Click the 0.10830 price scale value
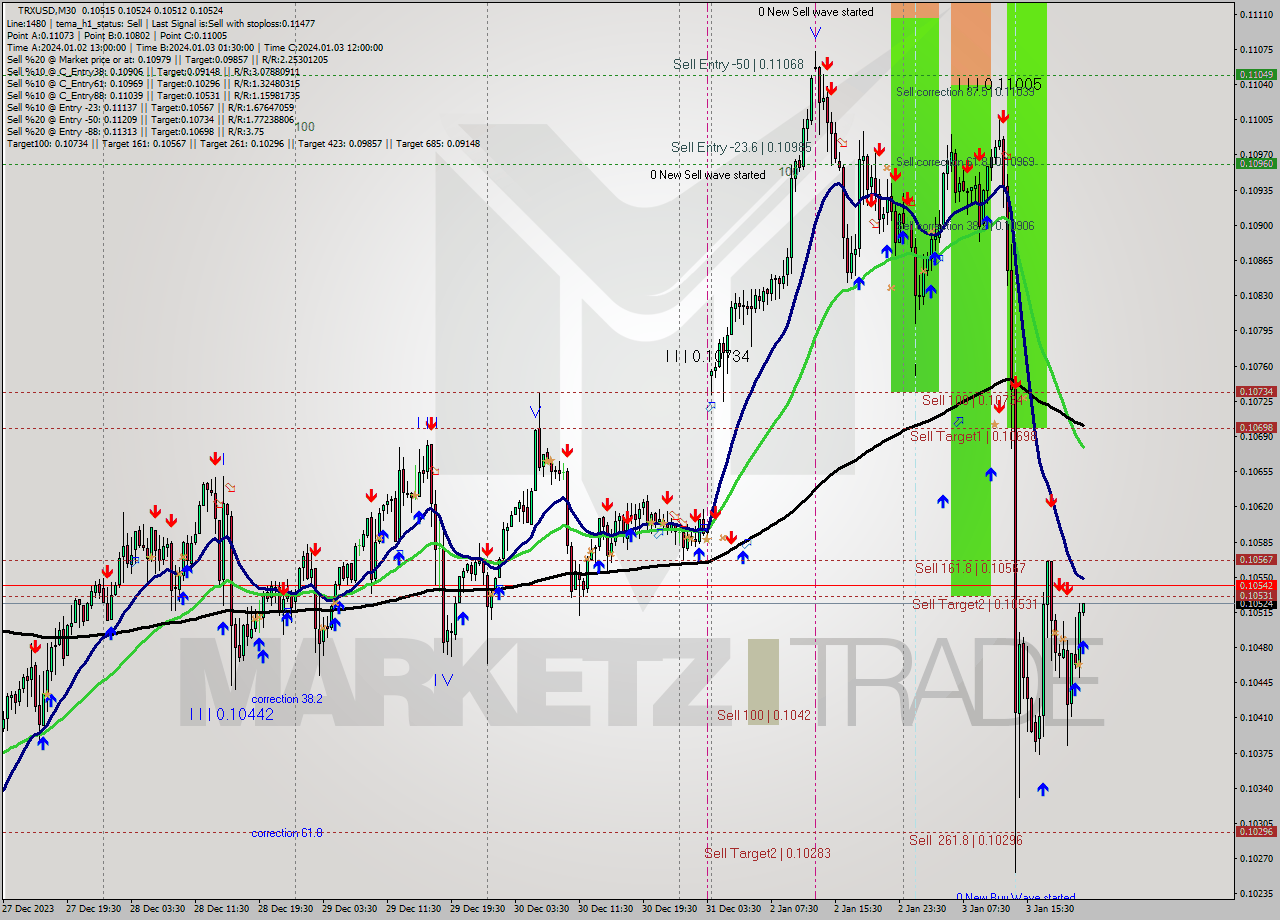 pyautogui.click(x=1256, y=296)
